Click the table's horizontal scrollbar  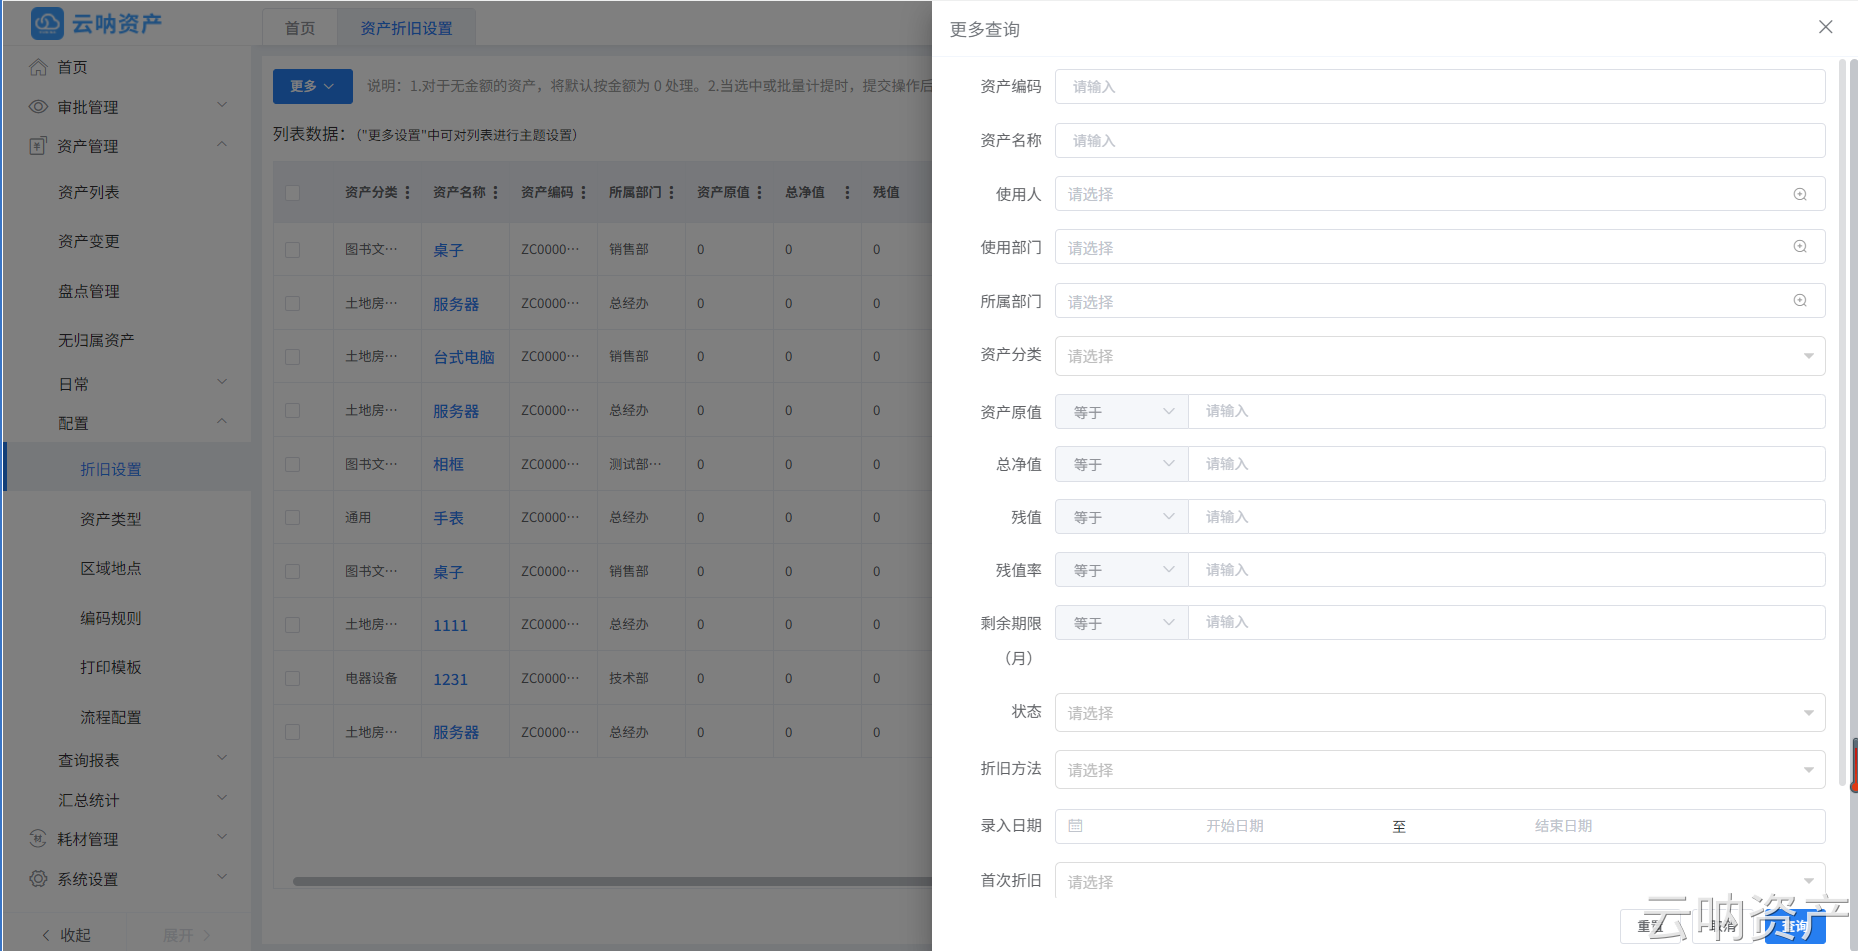[x=612, y=881]
